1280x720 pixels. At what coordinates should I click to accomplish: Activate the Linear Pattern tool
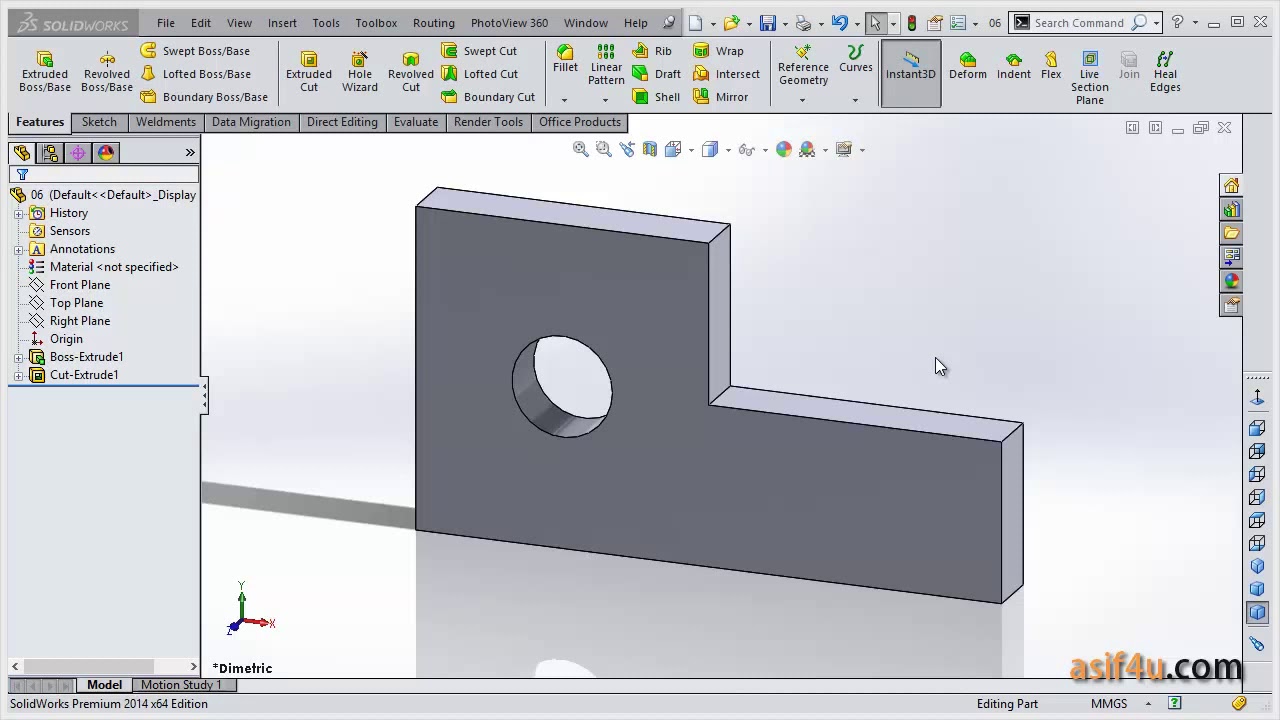[606, 65]
